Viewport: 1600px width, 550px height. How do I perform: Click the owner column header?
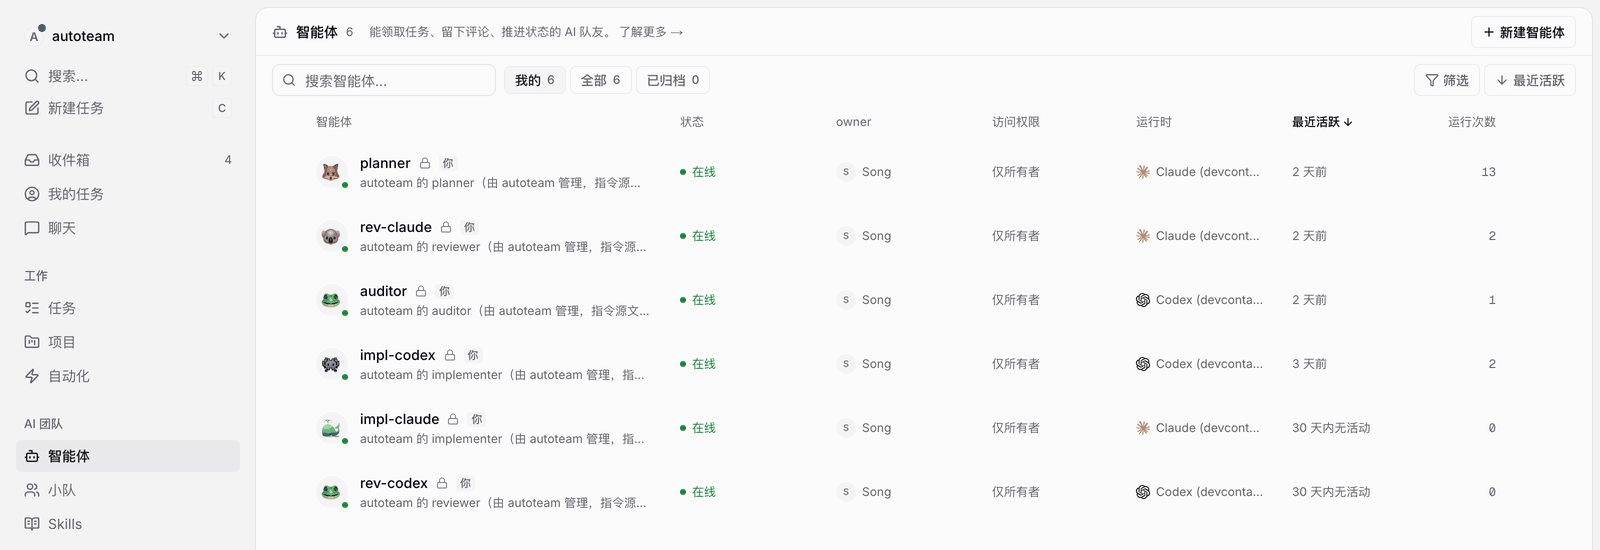click(853, 122)
